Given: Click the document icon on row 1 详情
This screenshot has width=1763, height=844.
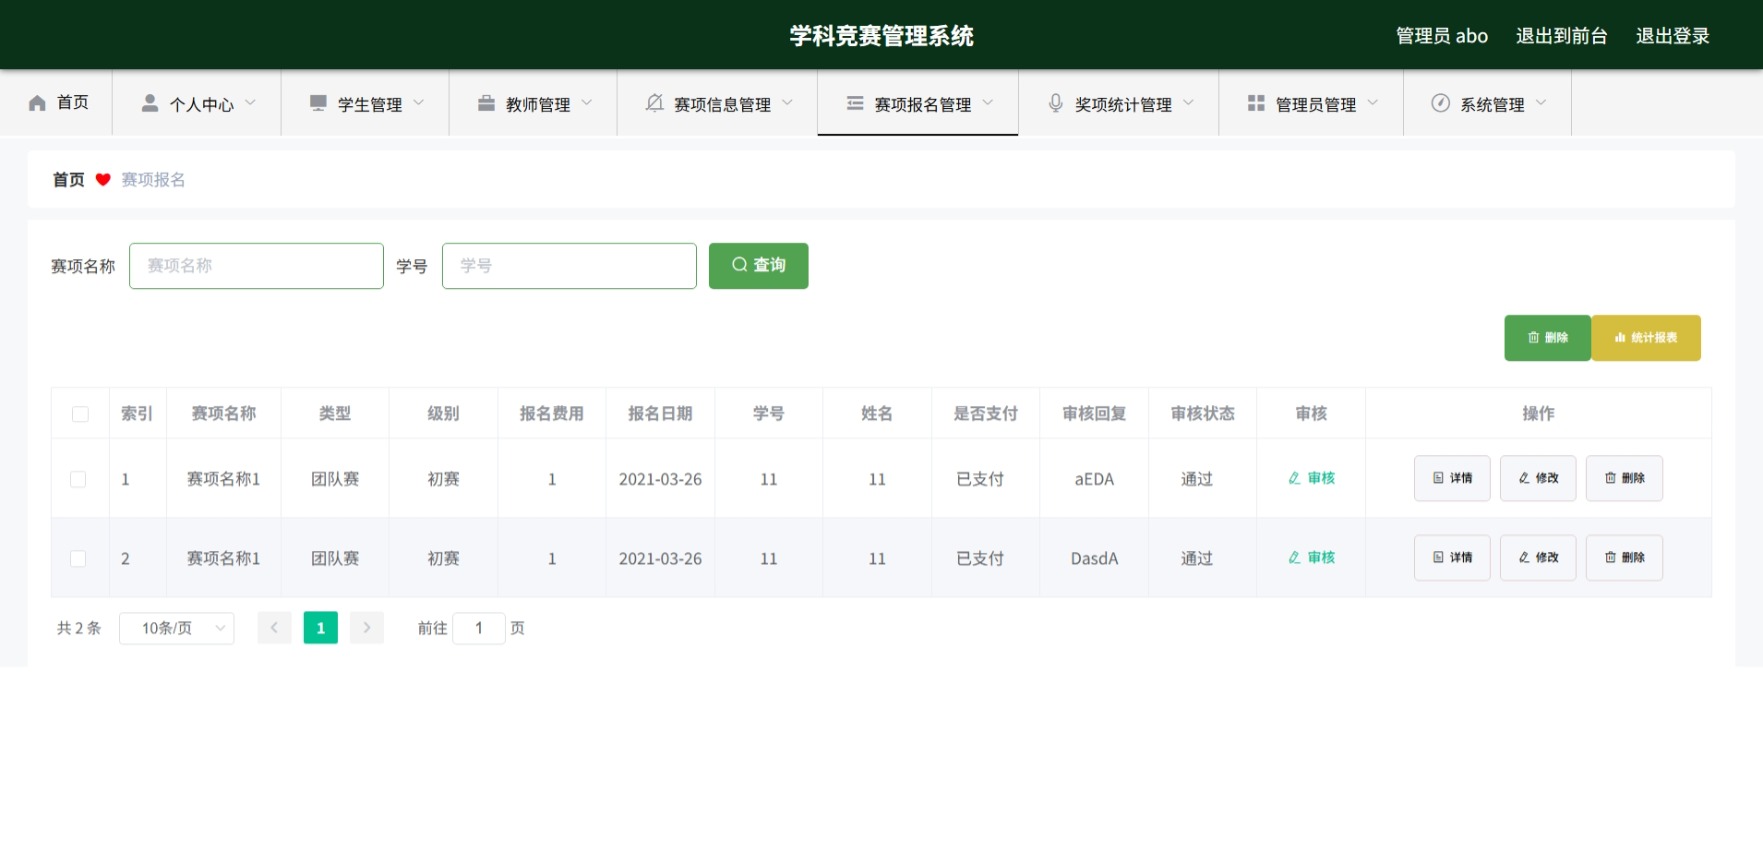Looking at the screenshot, I should [1438, 478].
